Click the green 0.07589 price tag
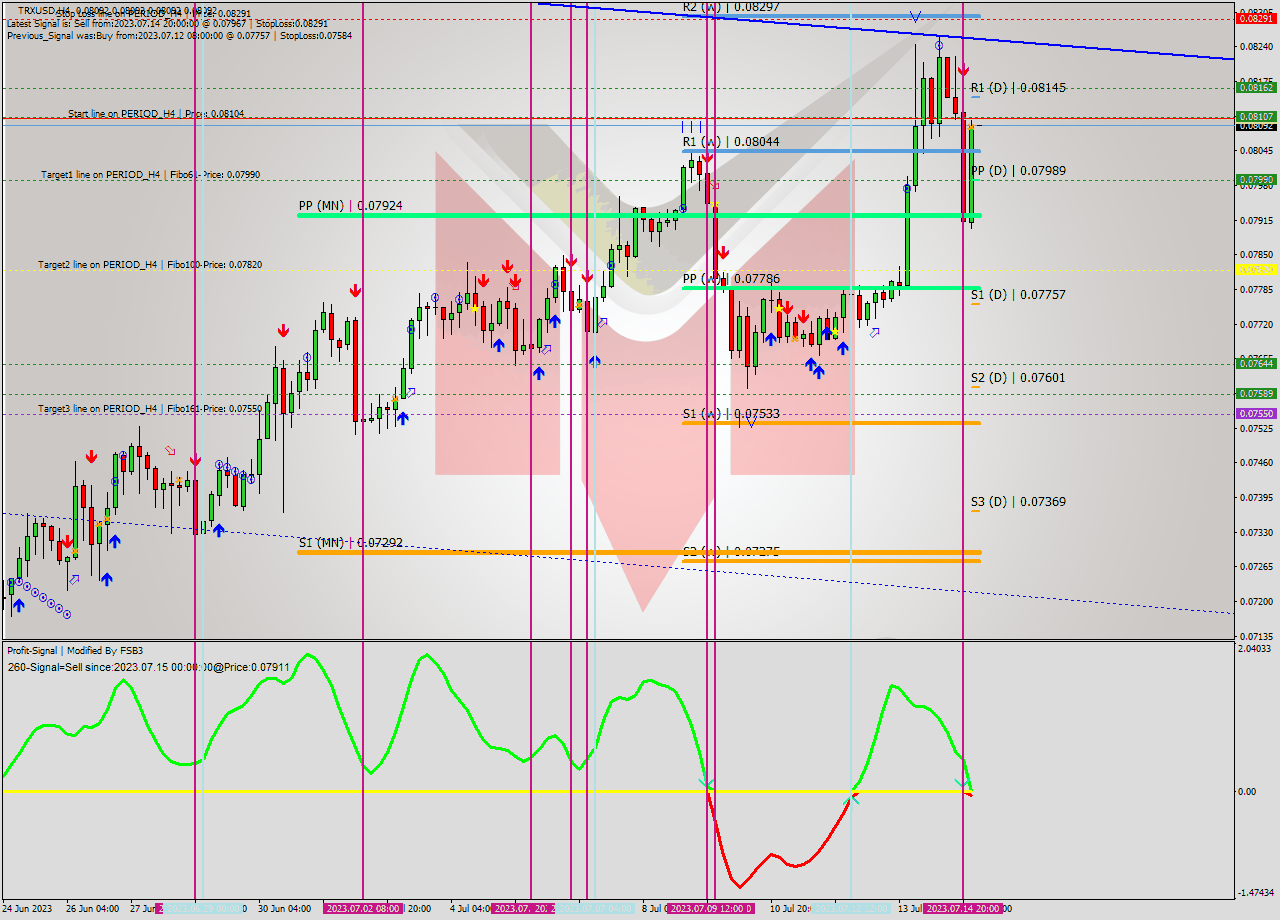Screen dimensions: 1280x920 point(1255,393)
